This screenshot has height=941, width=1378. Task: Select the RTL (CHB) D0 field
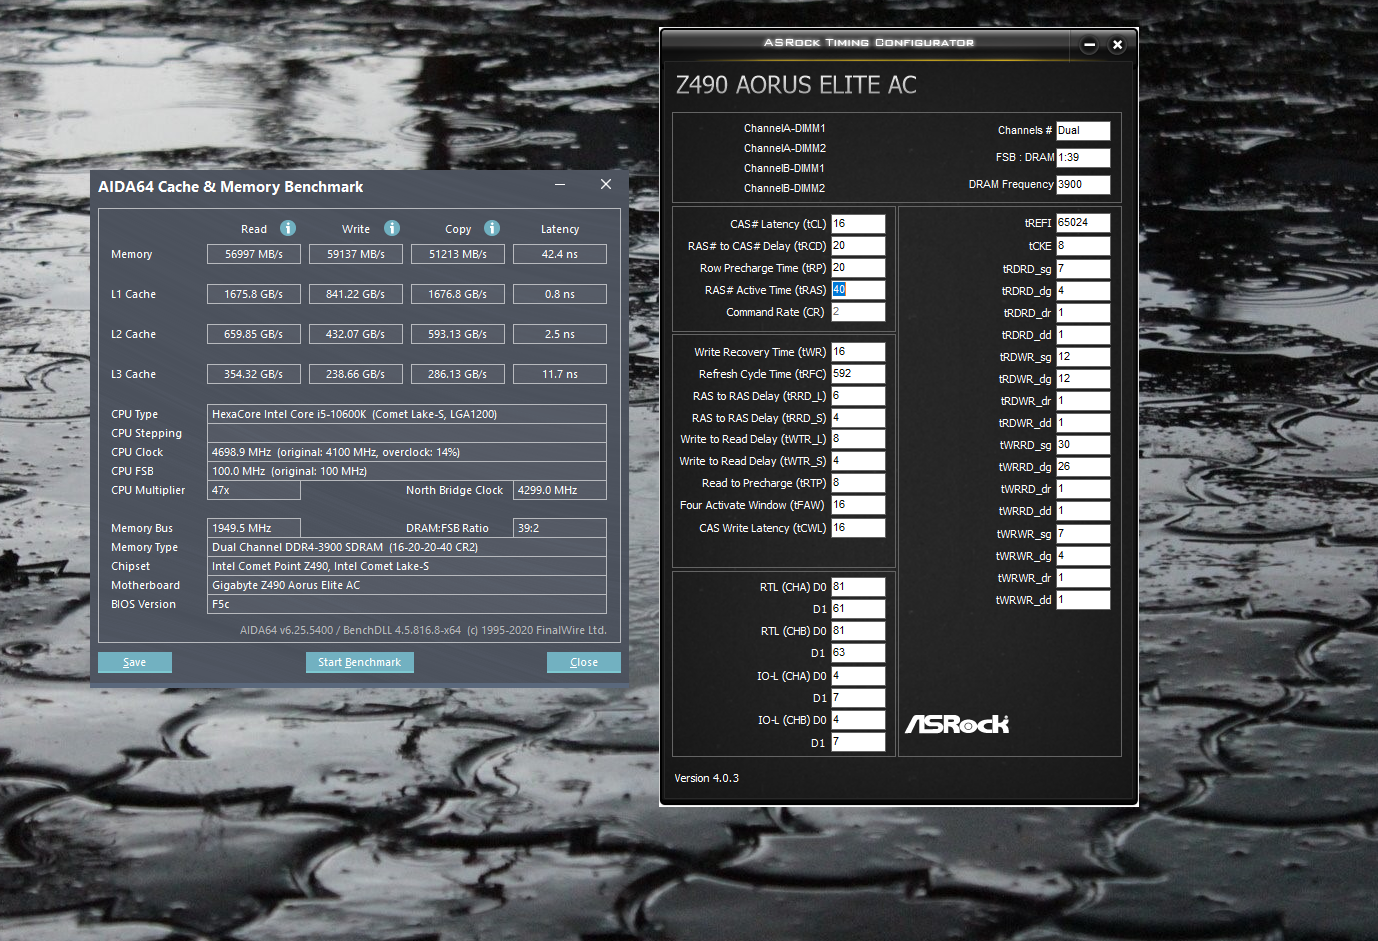point(858,631)
